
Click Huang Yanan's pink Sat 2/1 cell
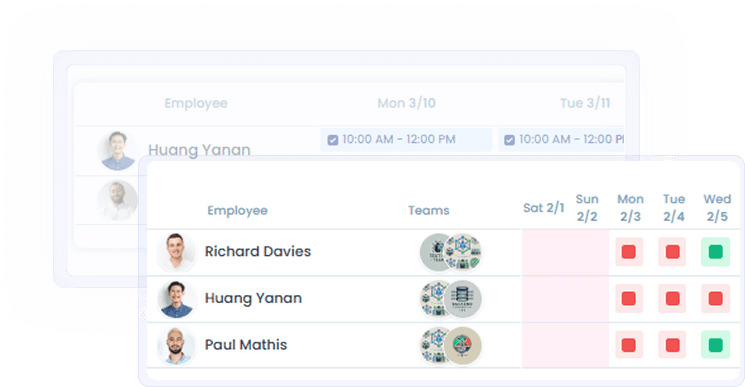[544, 298]
